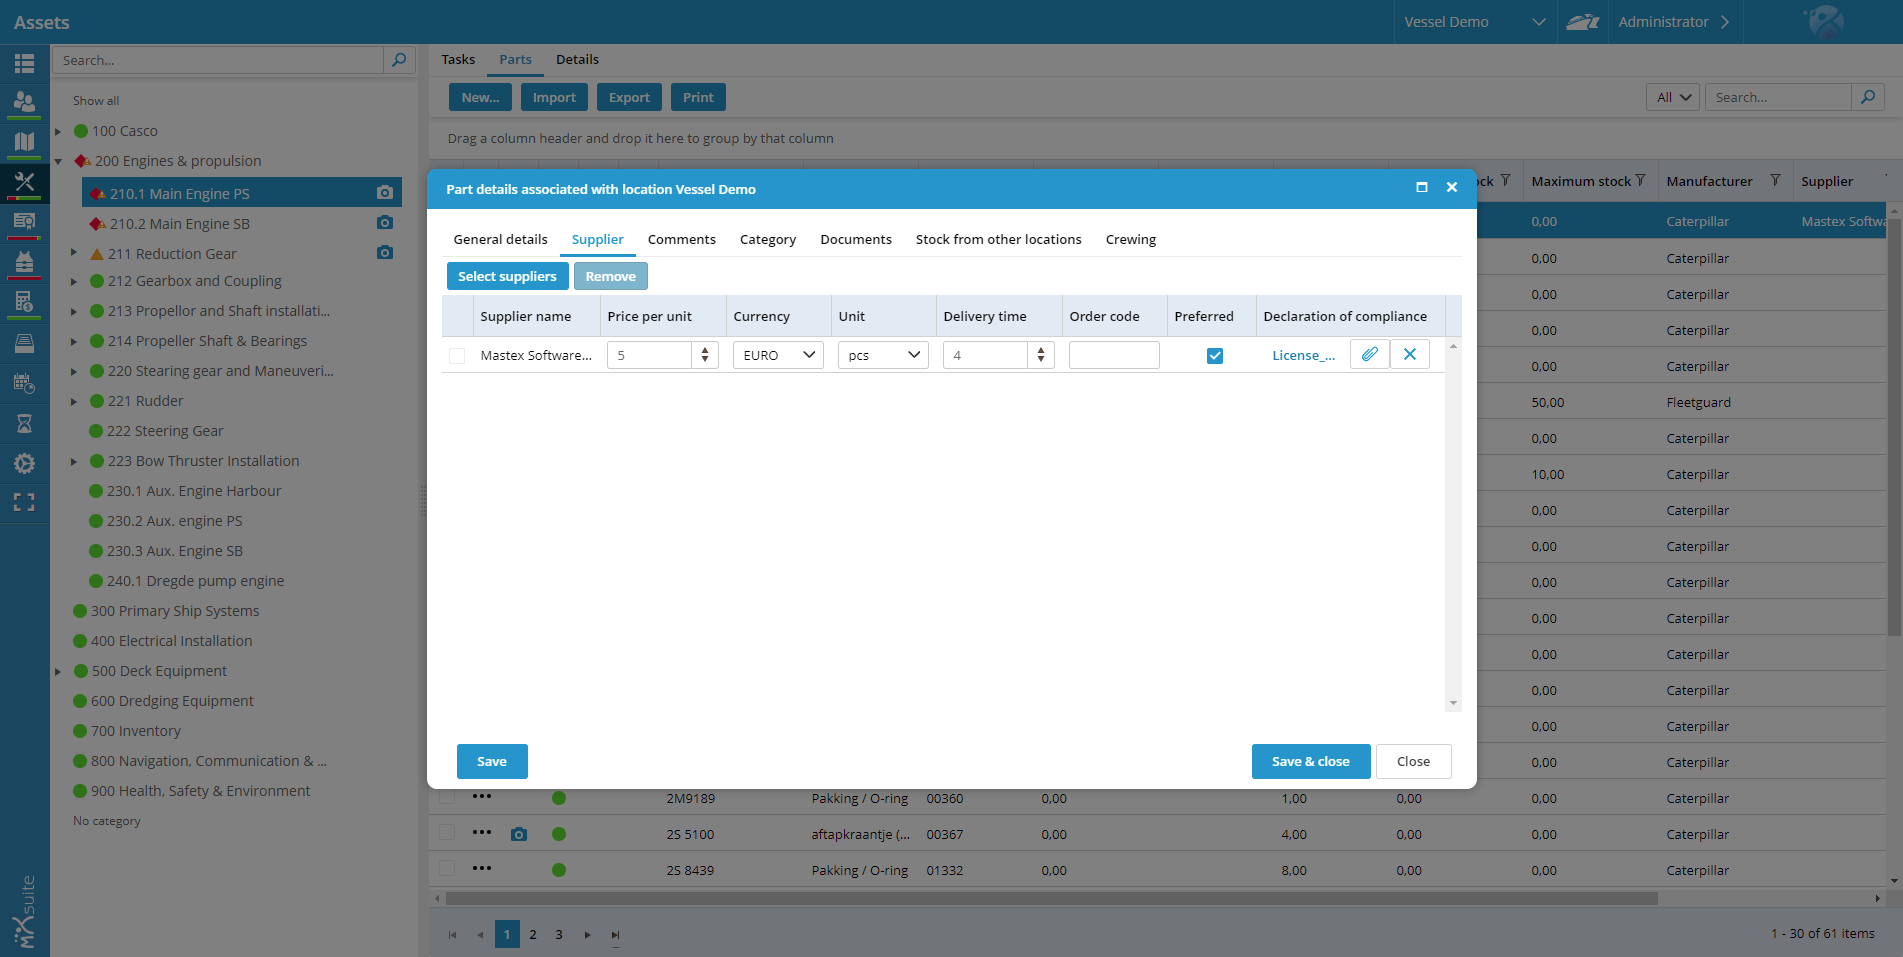Click the X delete compliance document icon
Screen dimensions: 1903x957
1409,355
